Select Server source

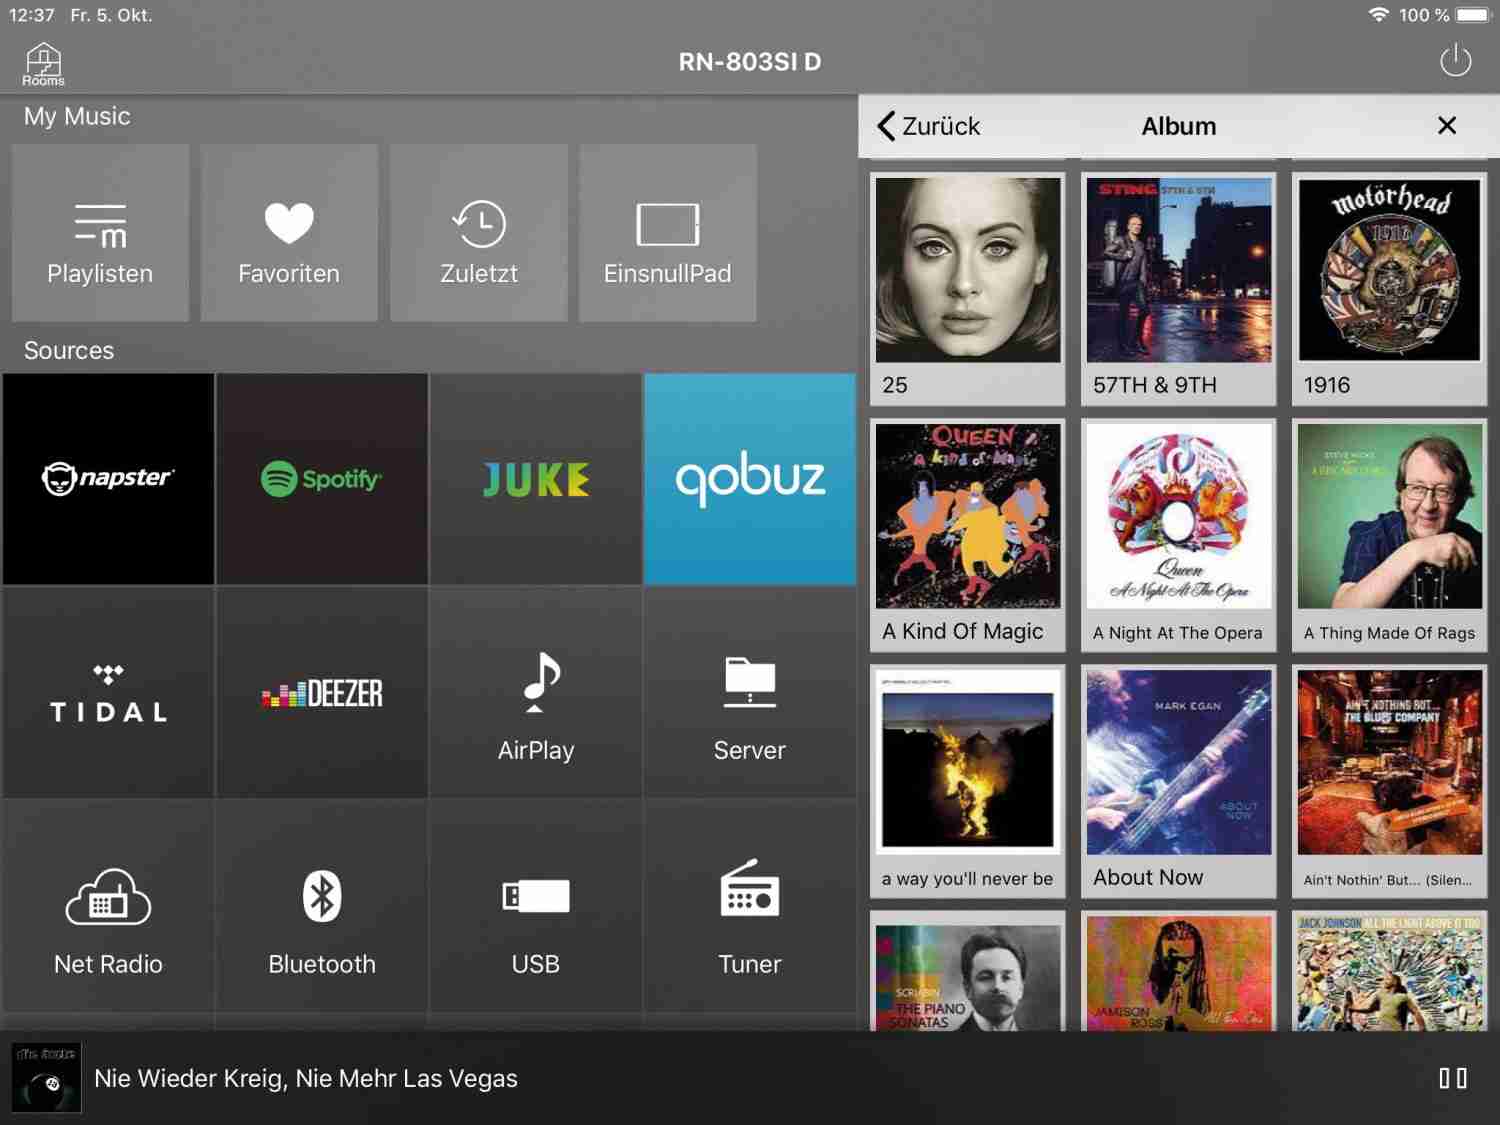tap(750, 692)
